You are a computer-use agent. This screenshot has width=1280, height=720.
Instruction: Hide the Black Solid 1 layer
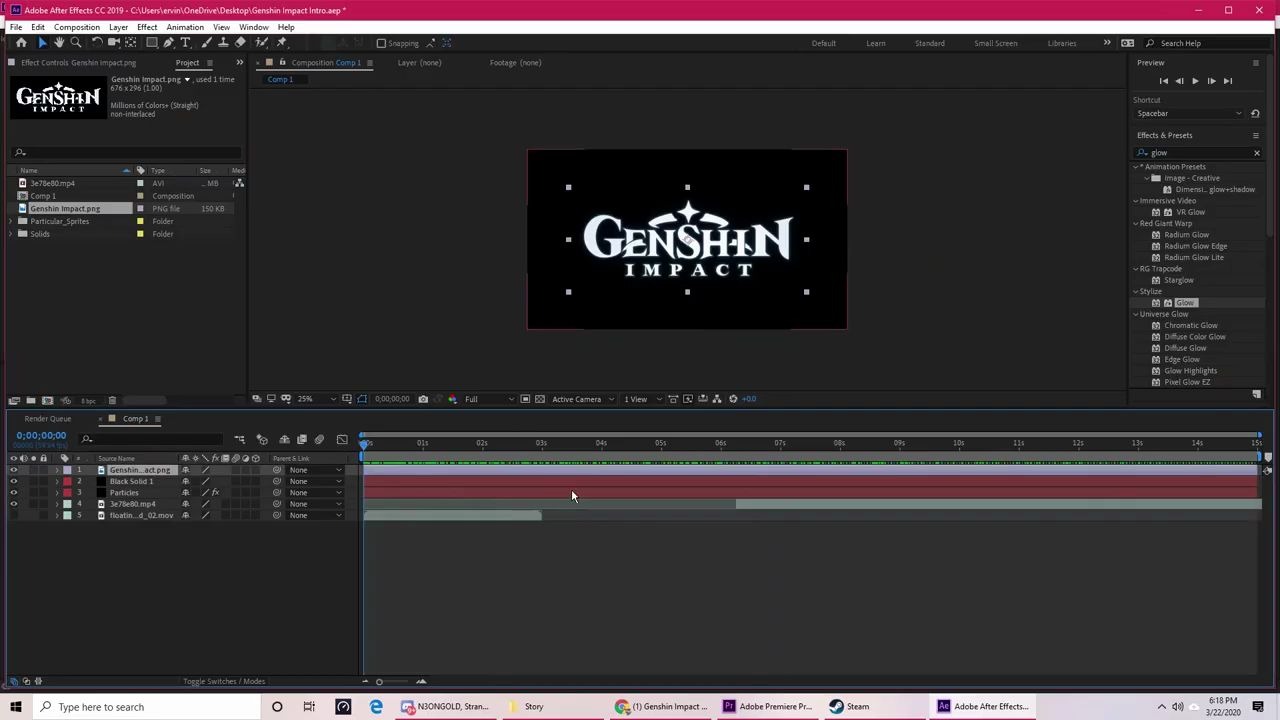[14, 482]
